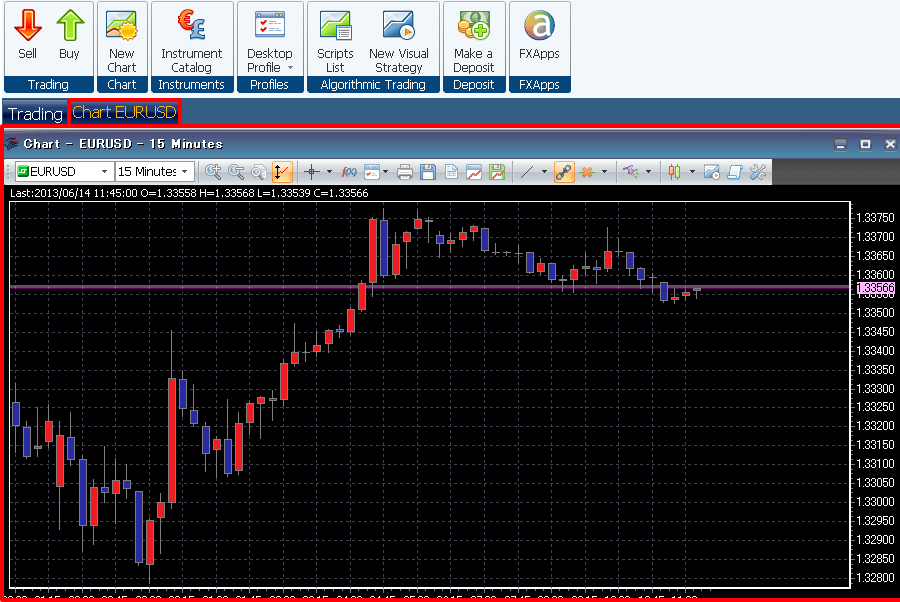Click the purple current price line on the chart
Image resolution: width=900 pixels, height=602 pixels.
pos(429,286)
